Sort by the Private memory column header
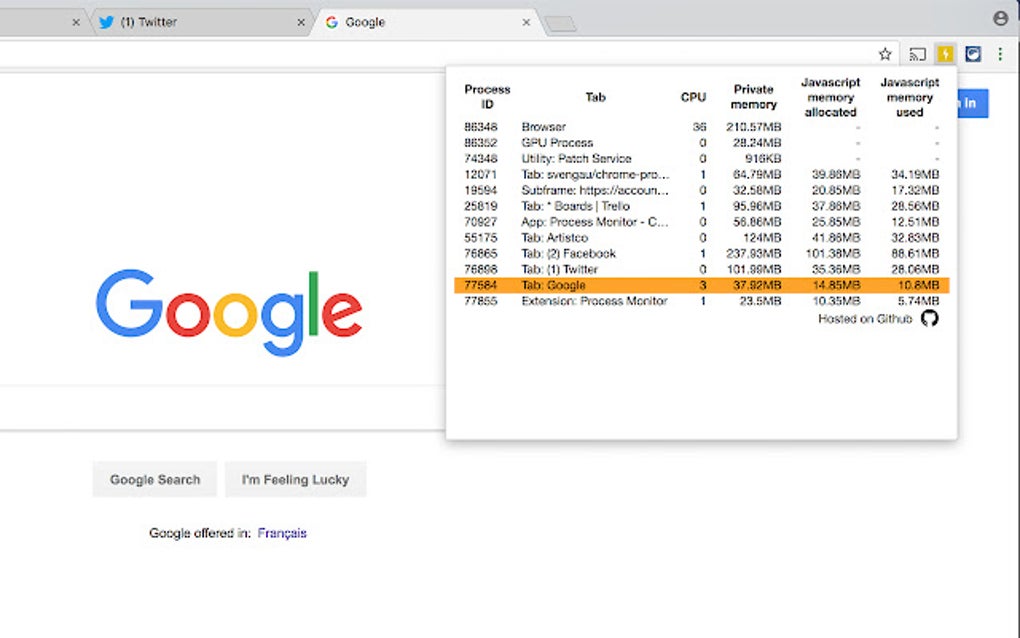 point(753,97)
